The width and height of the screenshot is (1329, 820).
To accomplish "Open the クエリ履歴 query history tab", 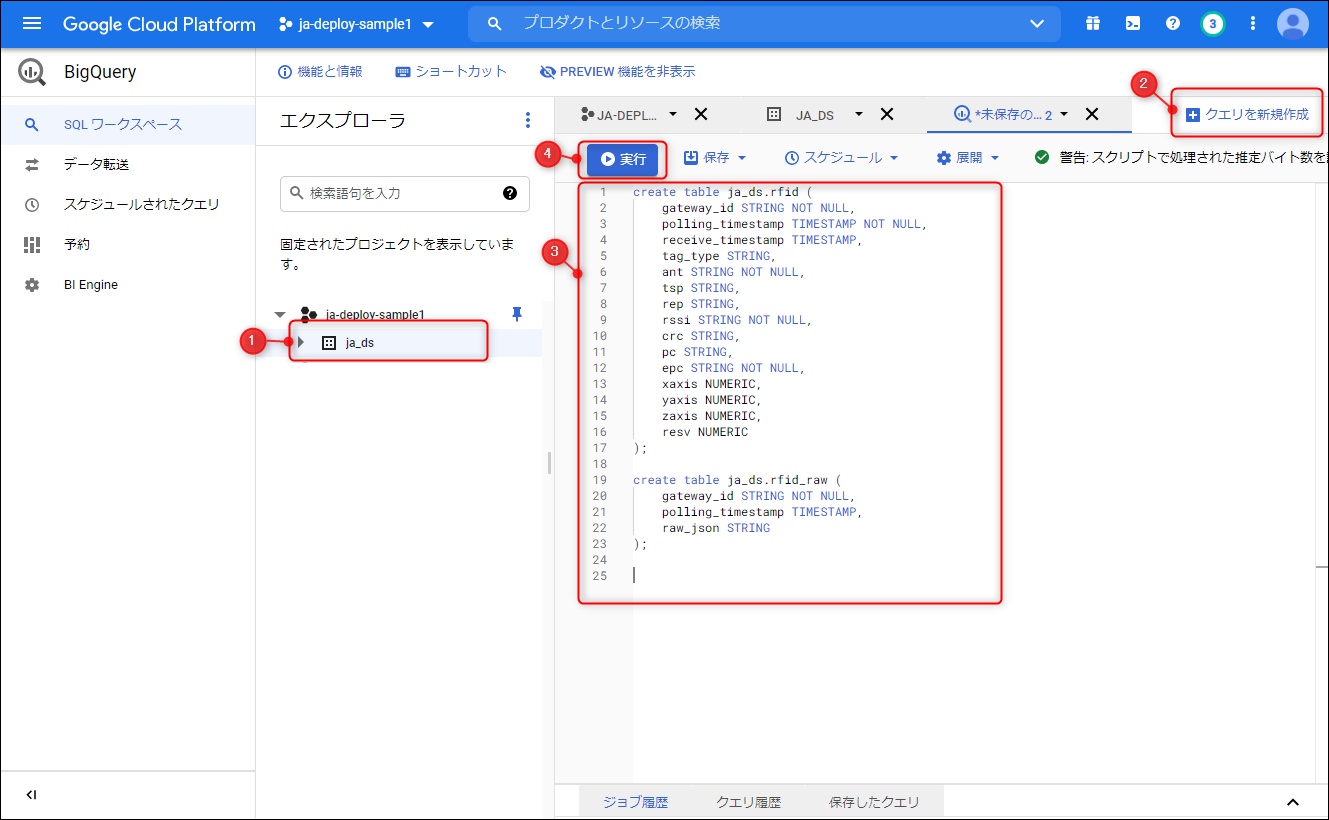I will (x=748, y=802).
